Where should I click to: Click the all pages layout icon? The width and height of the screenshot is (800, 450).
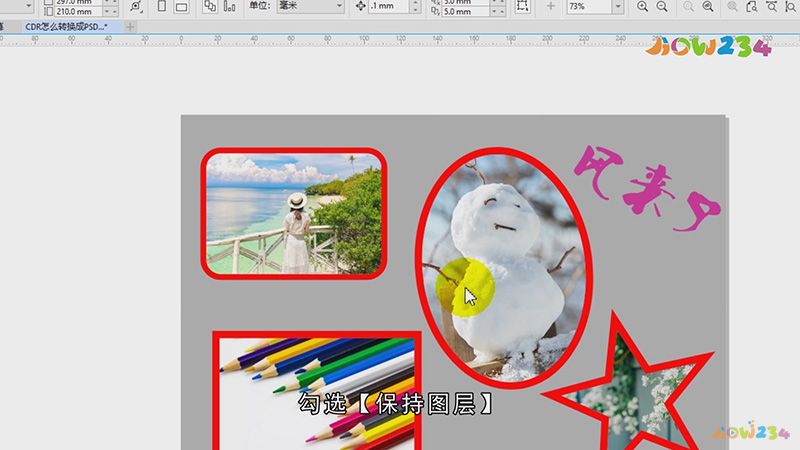tap(210, 6)
